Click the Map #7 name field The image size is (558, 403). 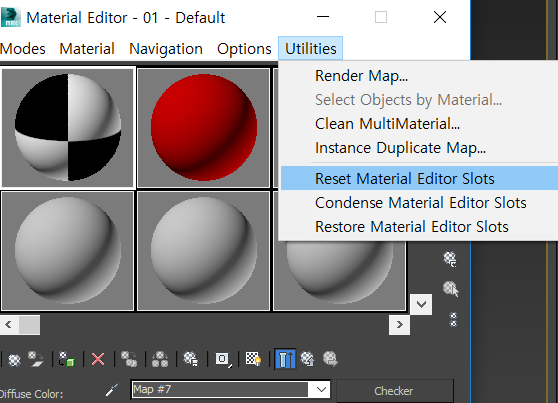pos(220,389)
